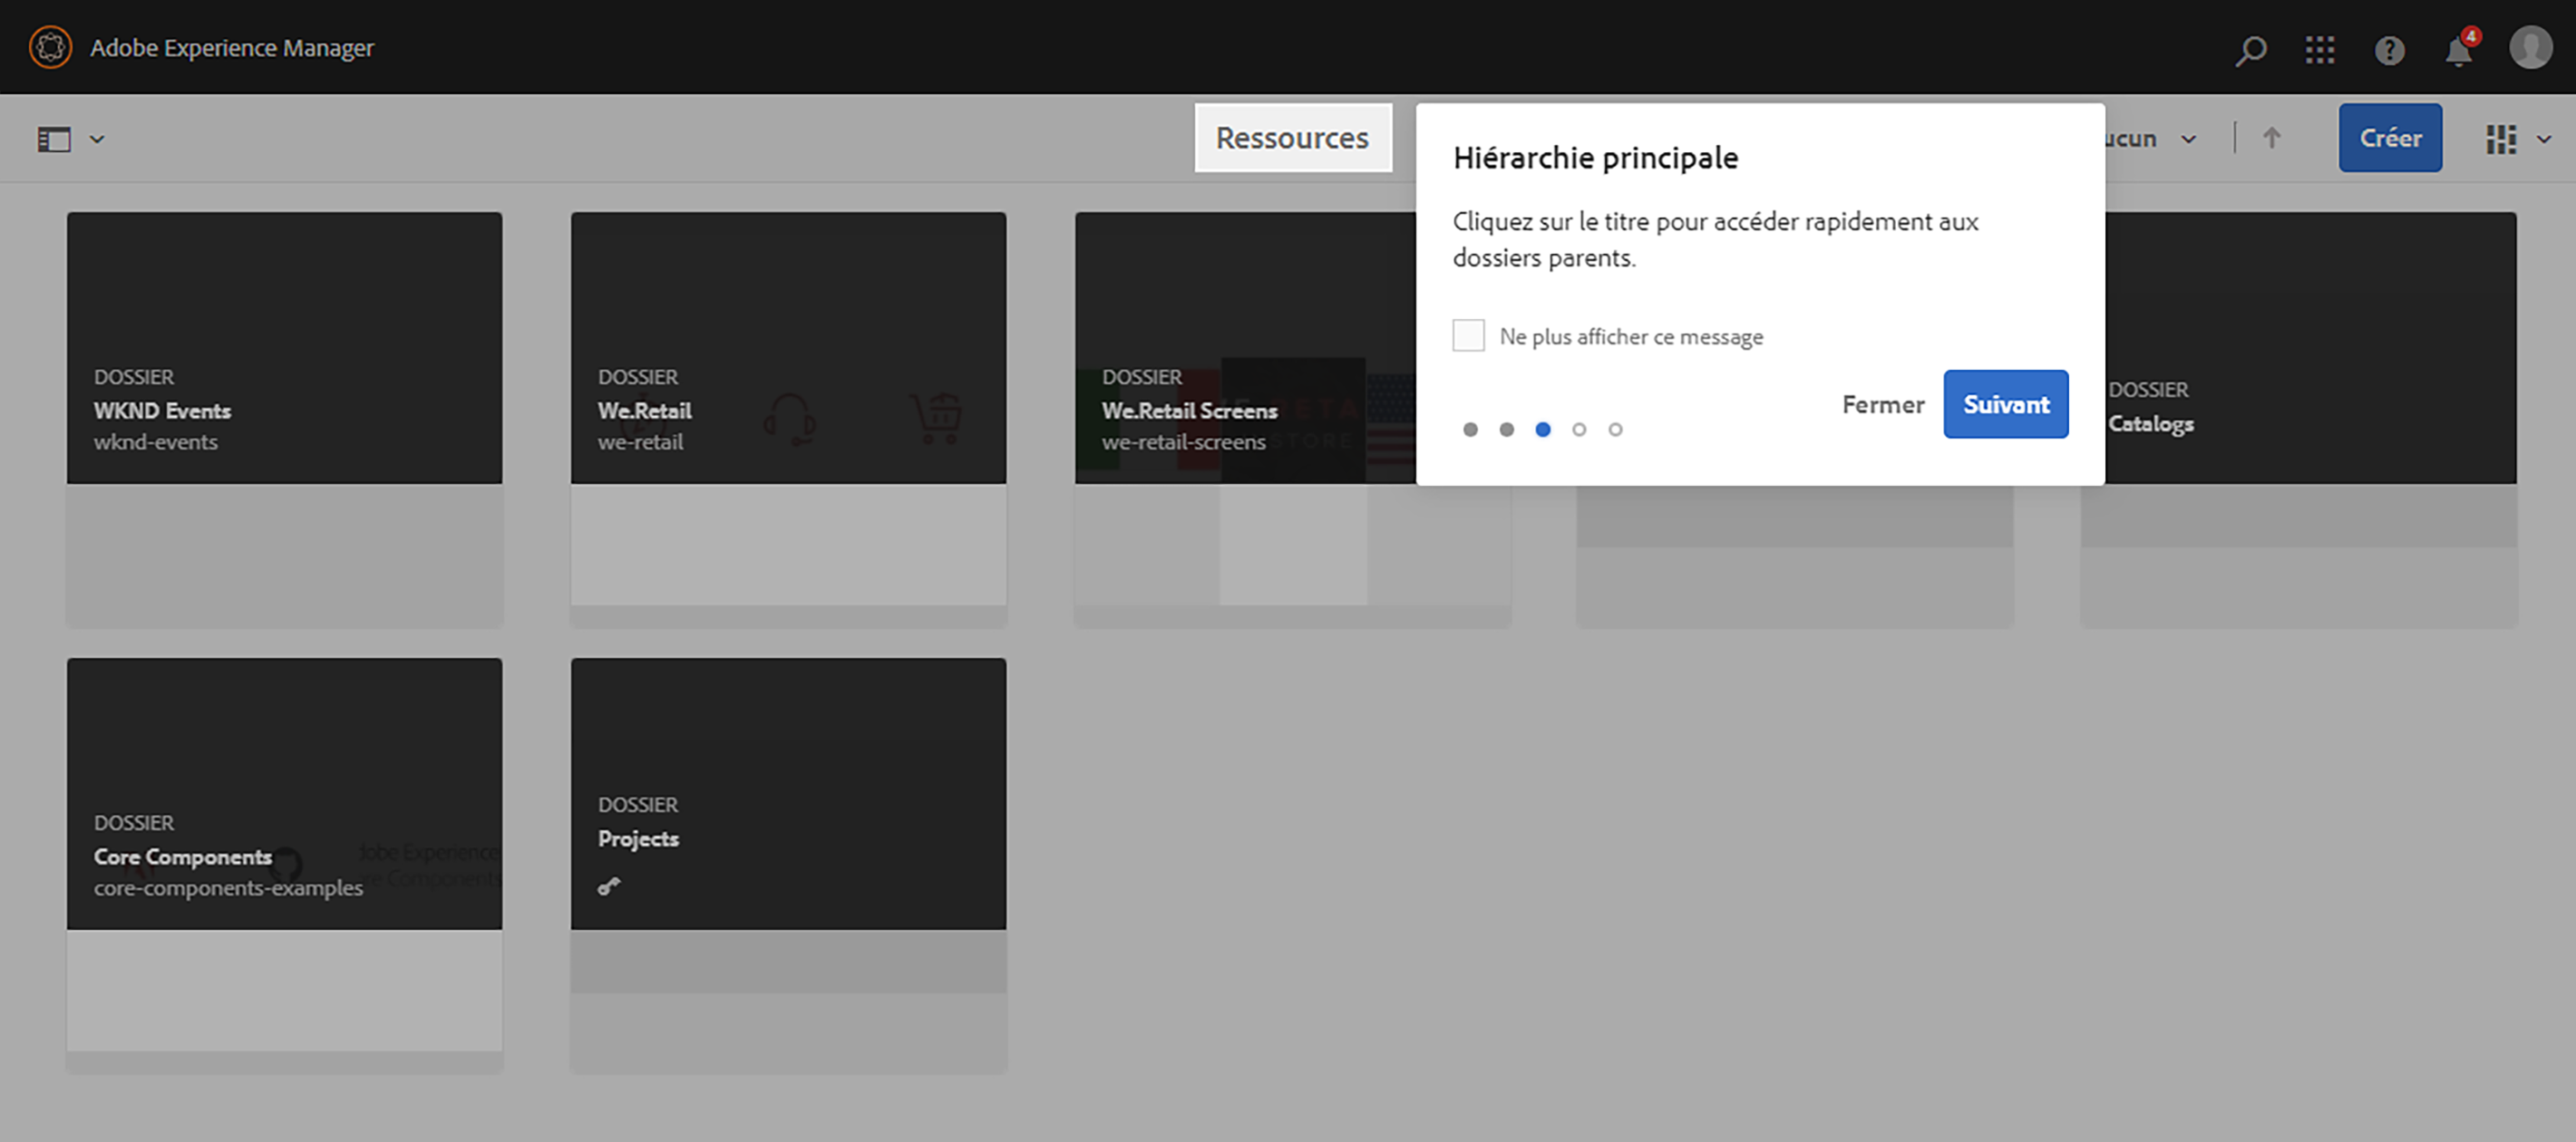
Task: Expand the rail selector chevron
Action: point(97,139)
